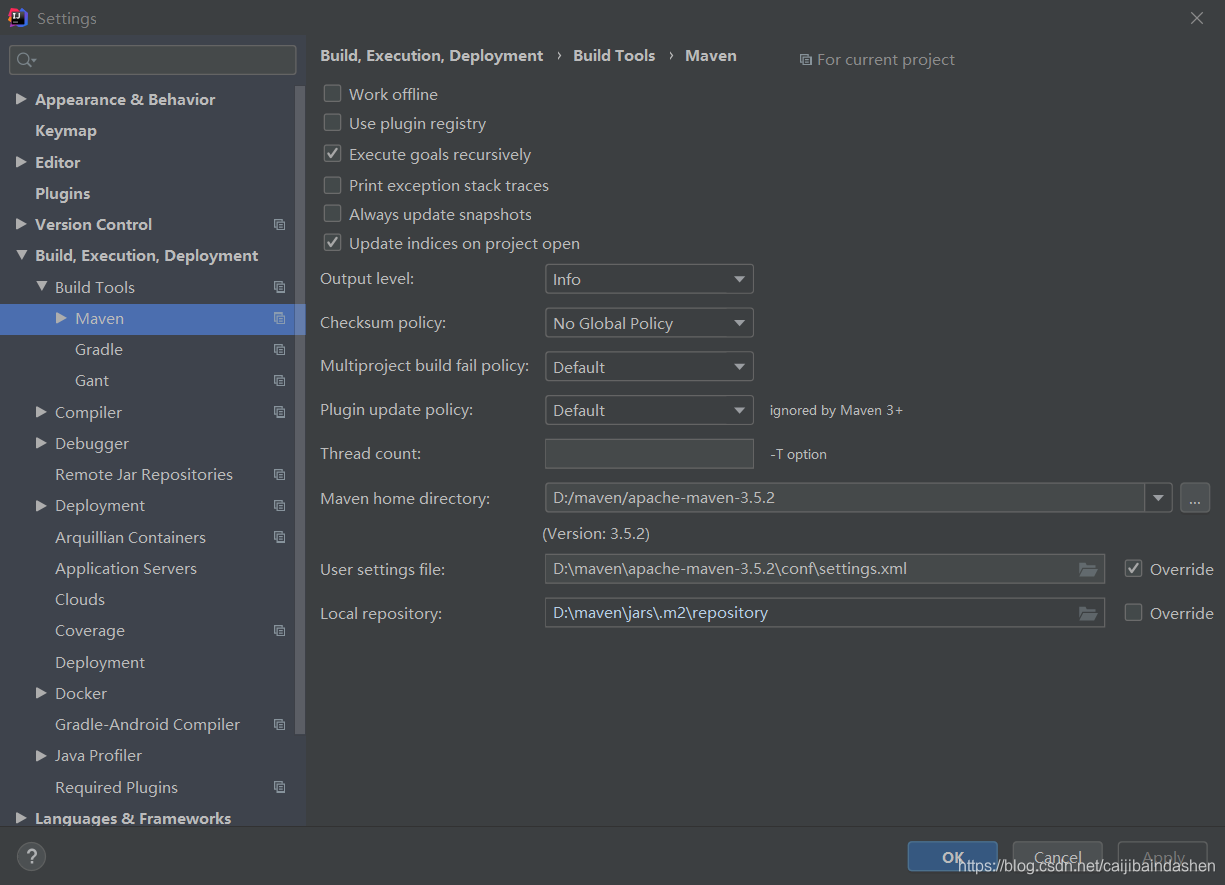This screenshot has height=885, width=1225.
Task: Click the project-level icon on the expandable Deployment row
Action: point(280,506)
